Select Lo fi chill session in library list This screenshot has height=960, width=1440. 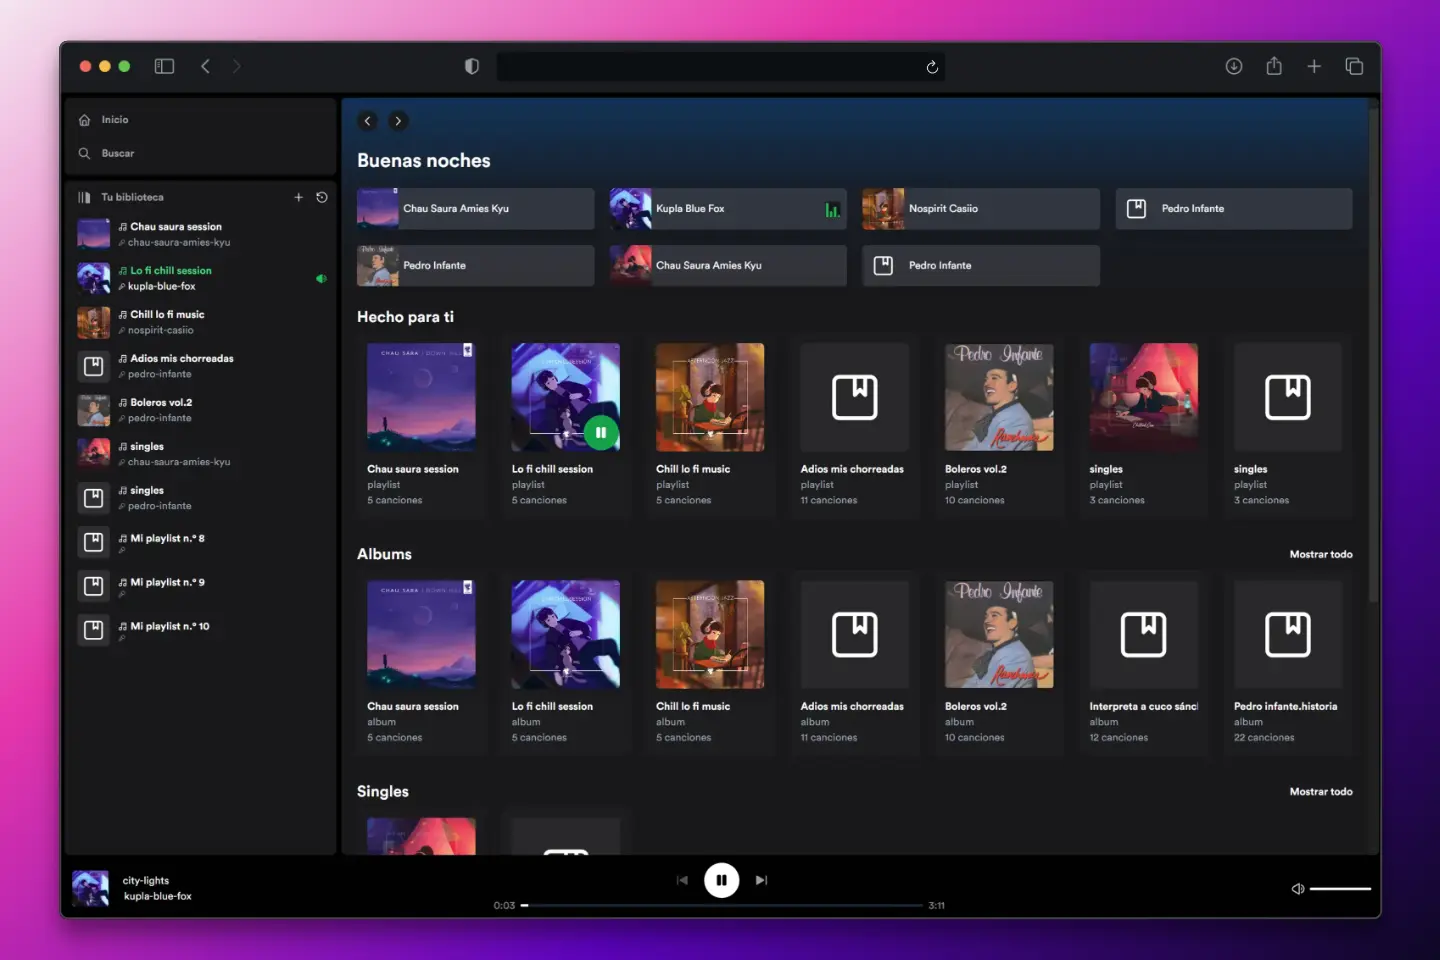200,278
